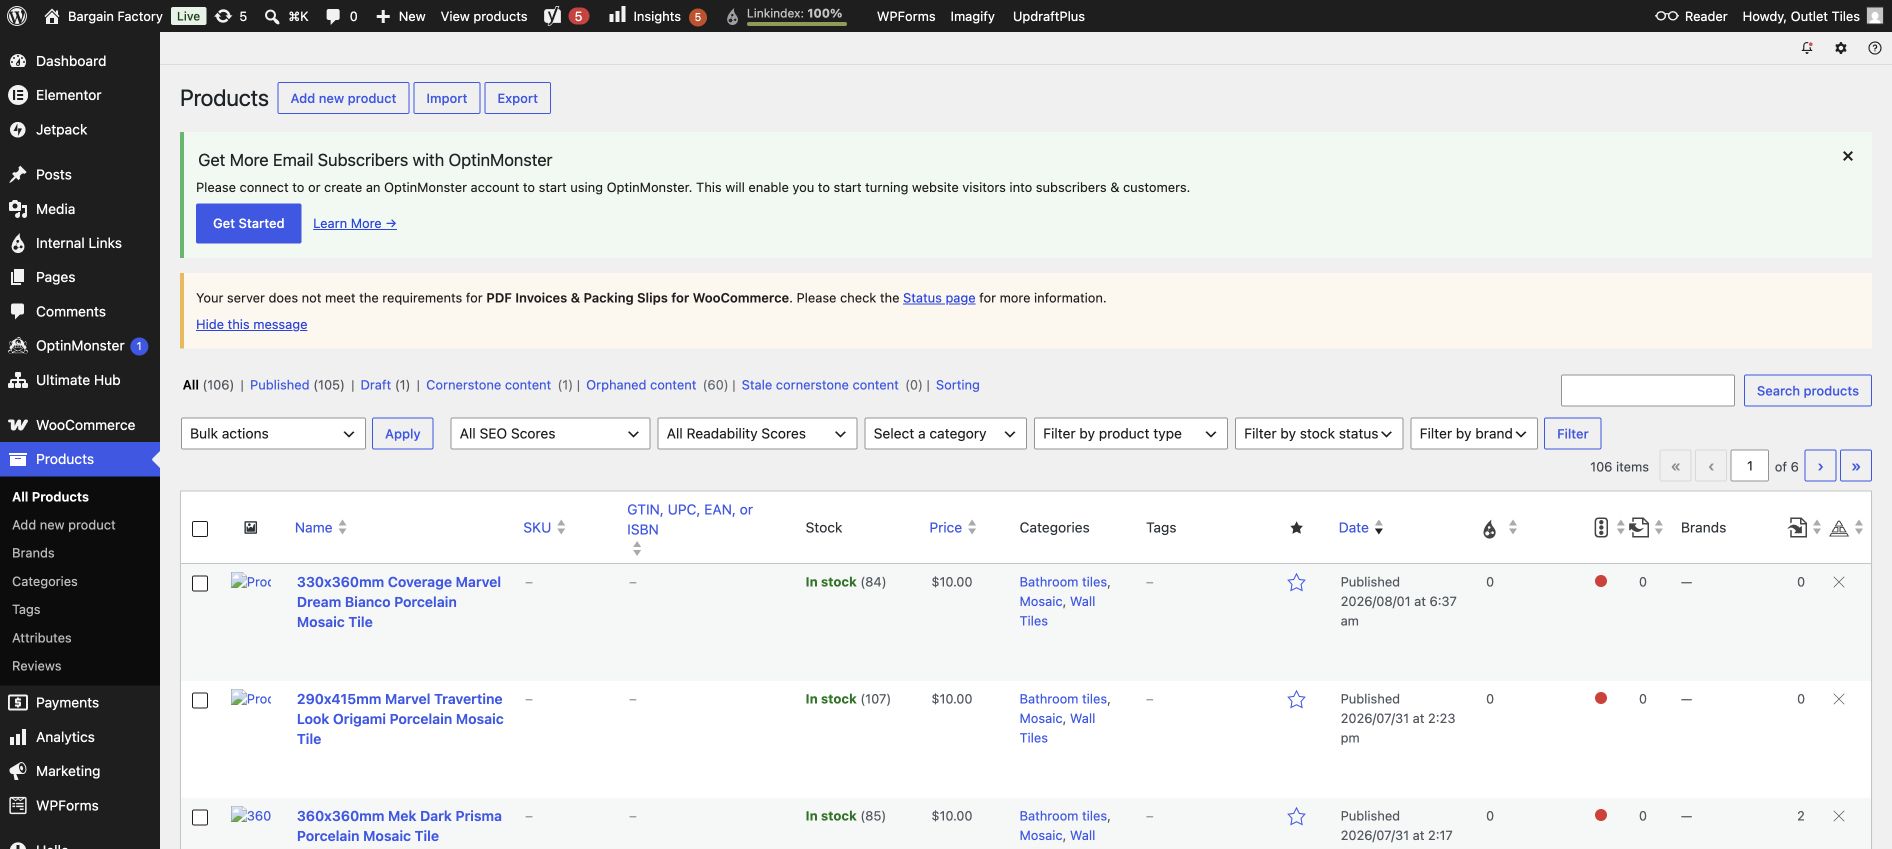Show Orphaned content filter
Viewport: 1892px width, 849px height.
(641, 385)
